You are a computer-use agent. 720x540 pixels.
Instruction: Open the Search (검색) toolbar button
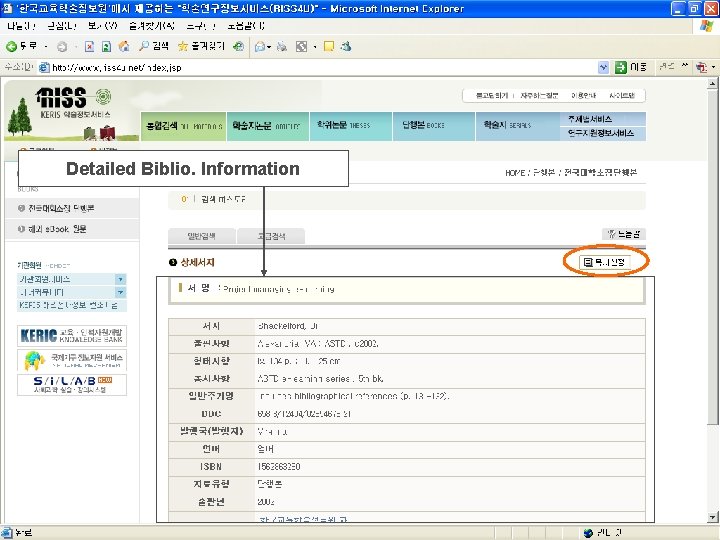tap(154, 46)
